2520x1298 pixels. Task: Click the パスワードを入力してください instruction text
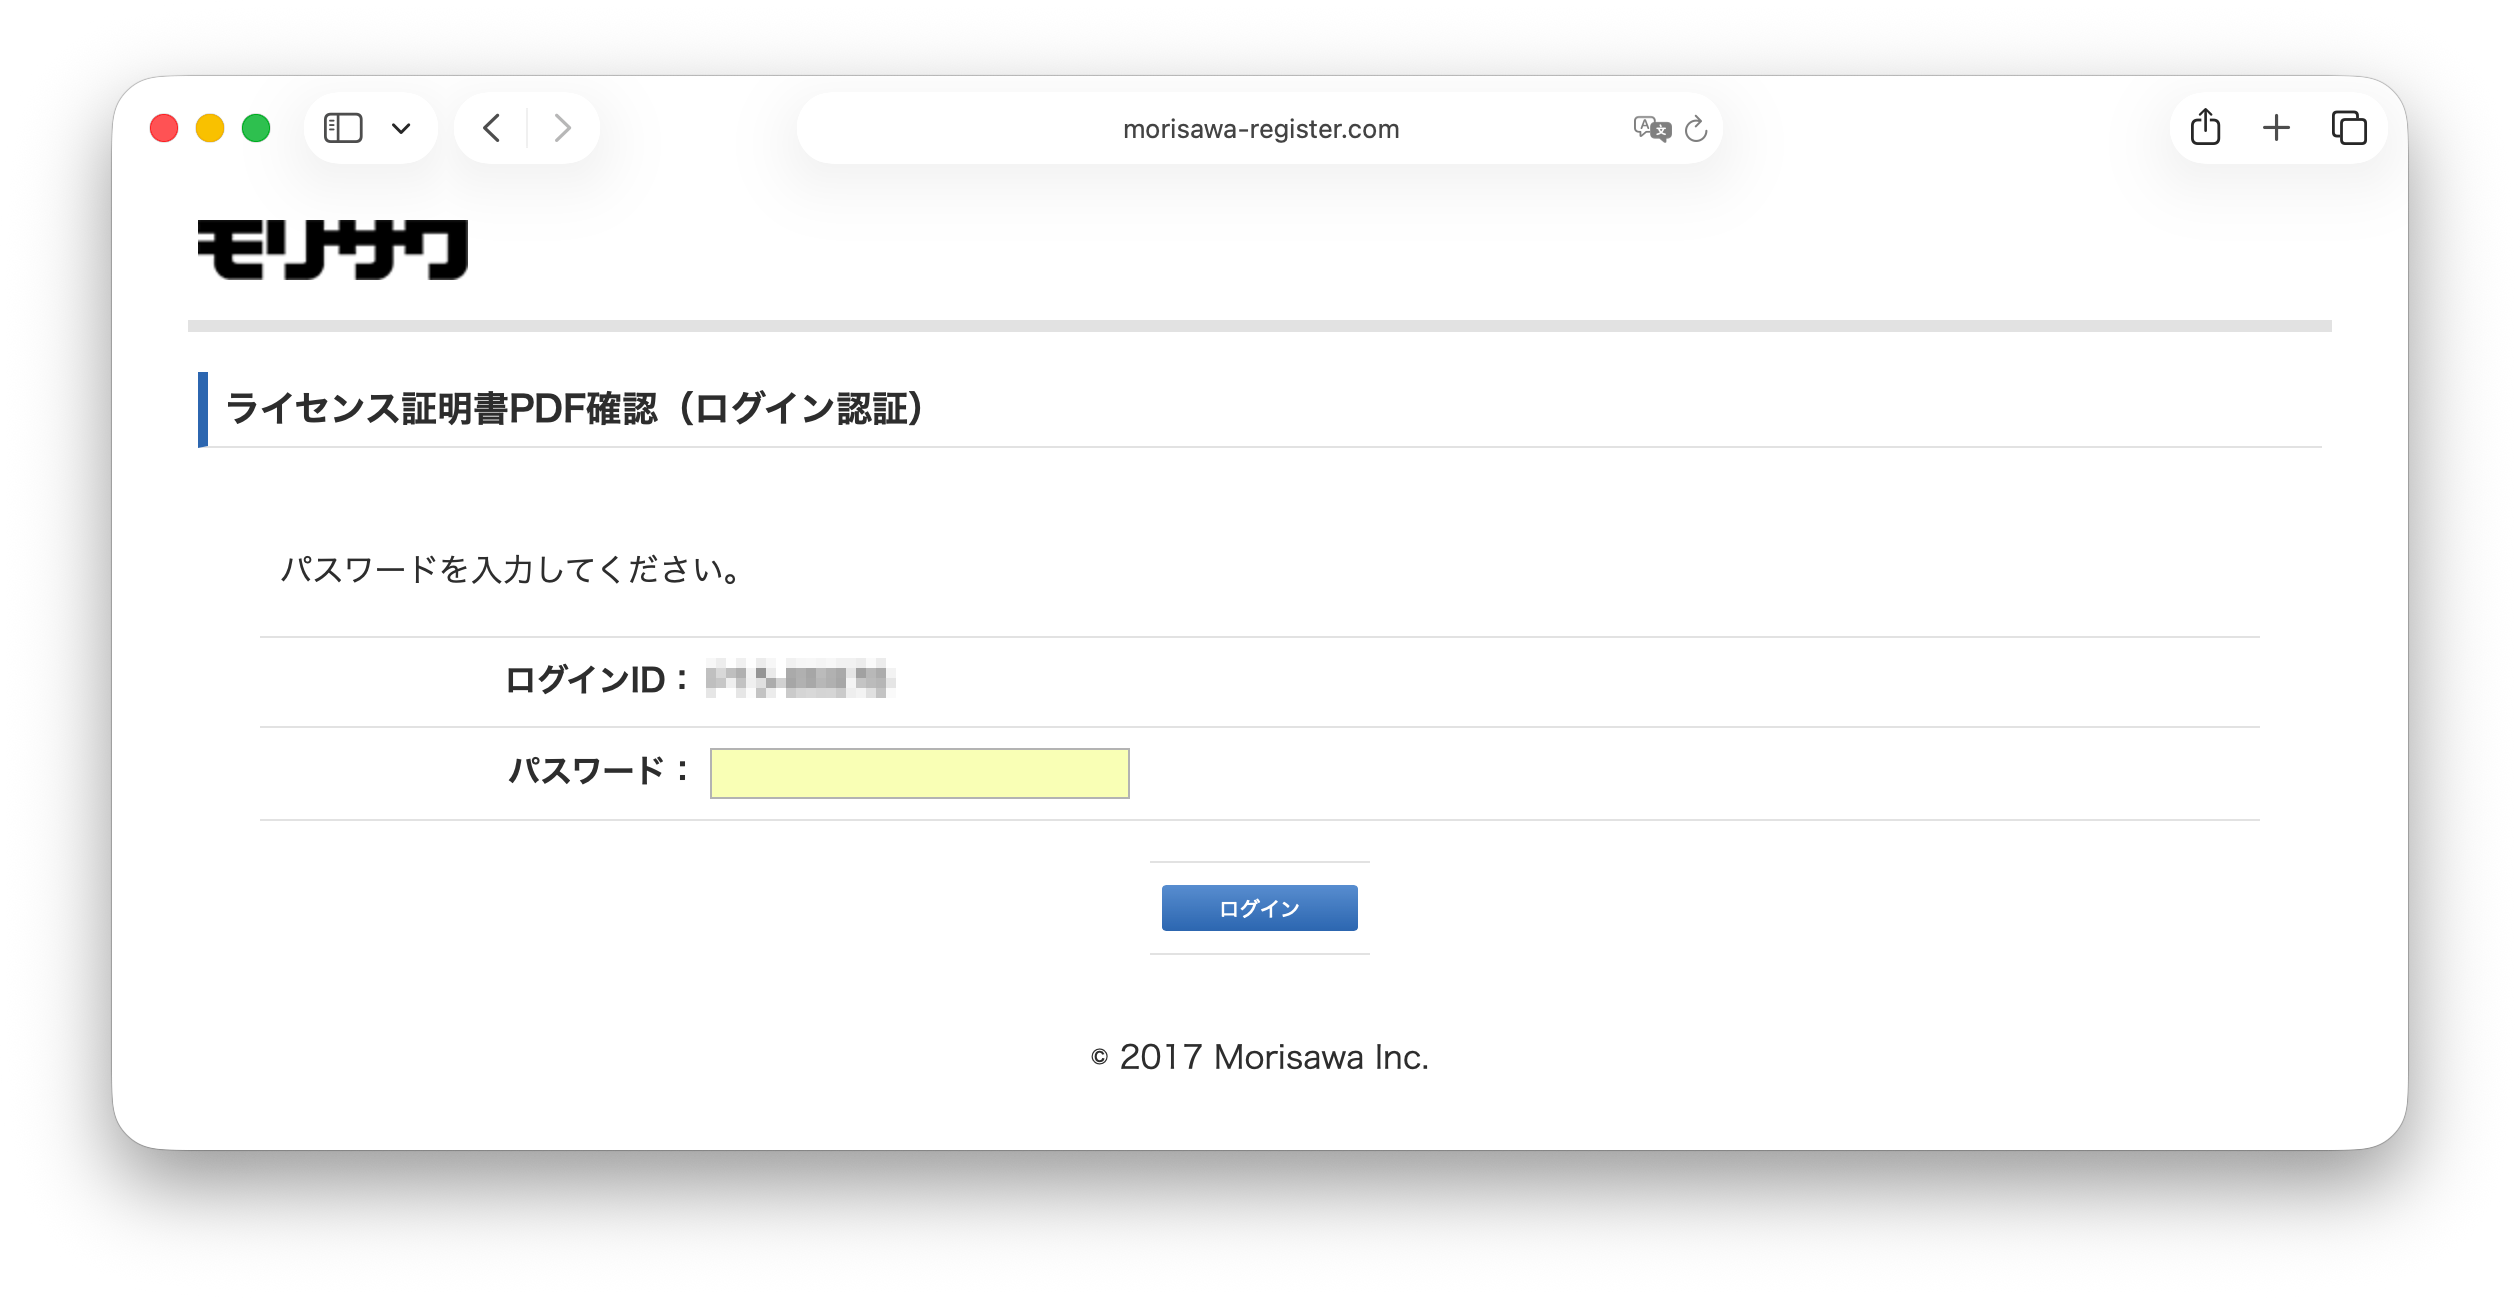510,569
